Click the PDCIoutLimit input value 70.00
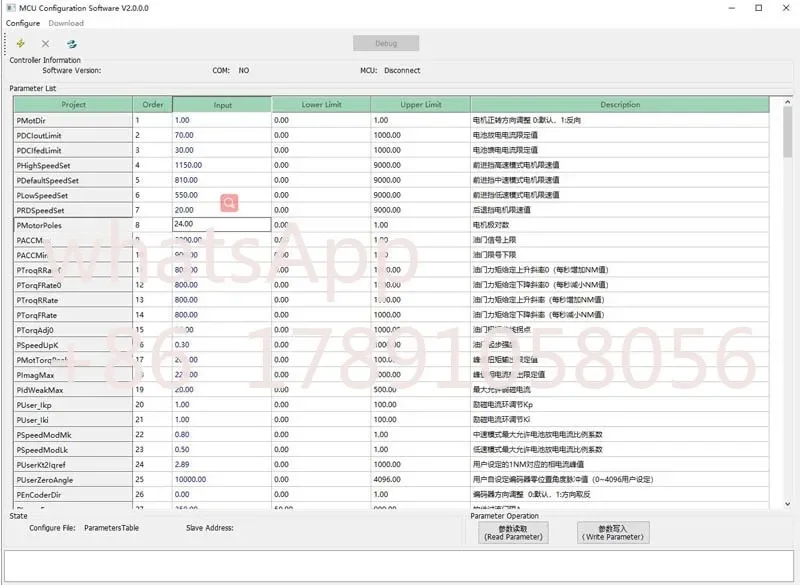This screenshot has width=800, height=585. point(184,135)
